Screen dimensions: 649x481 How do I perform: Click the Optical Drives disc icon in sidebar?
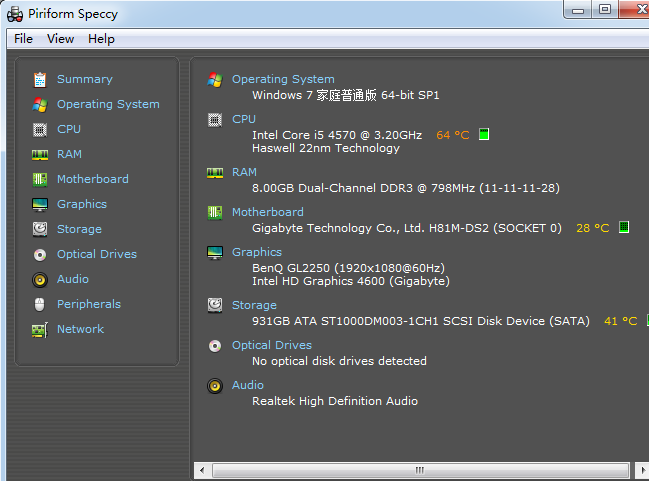pos(40,255)
